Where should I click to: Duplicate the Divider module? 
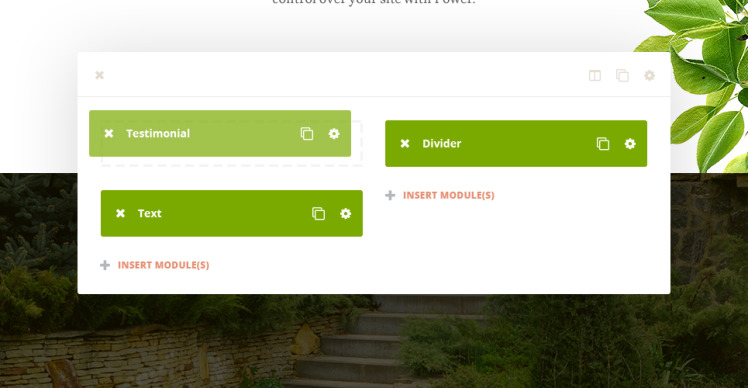[x=603, y=144]
